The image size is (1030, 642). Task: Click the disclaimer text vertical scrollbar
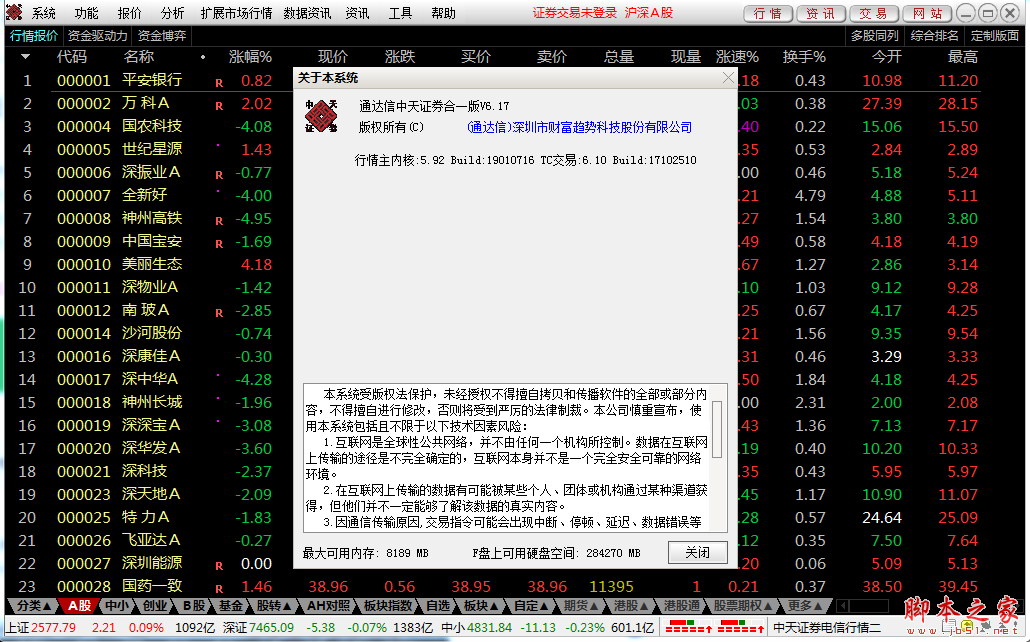click(717, 429)
